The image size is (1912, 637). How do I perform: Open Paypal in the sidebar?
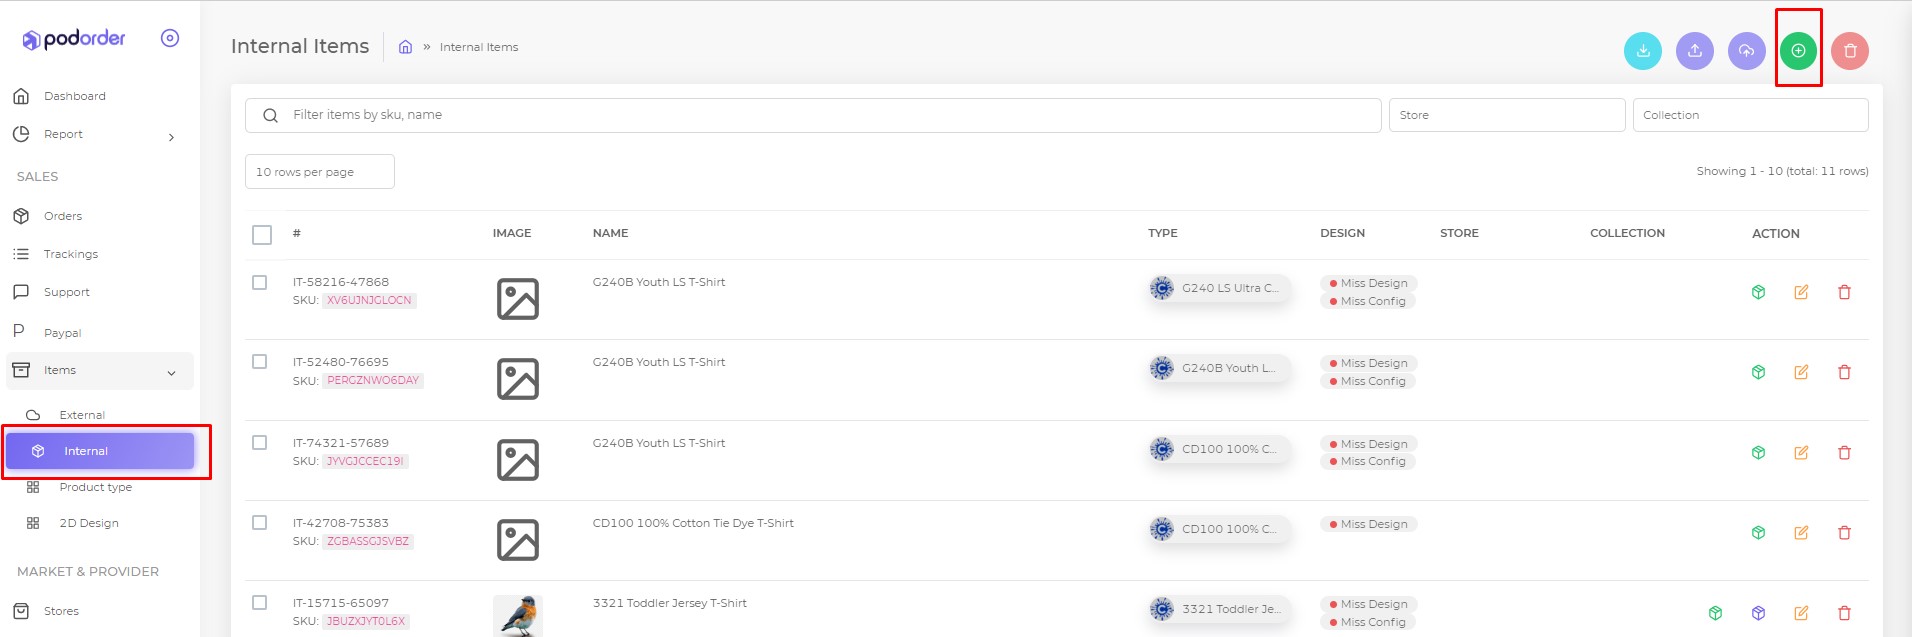tap(62, 333)
